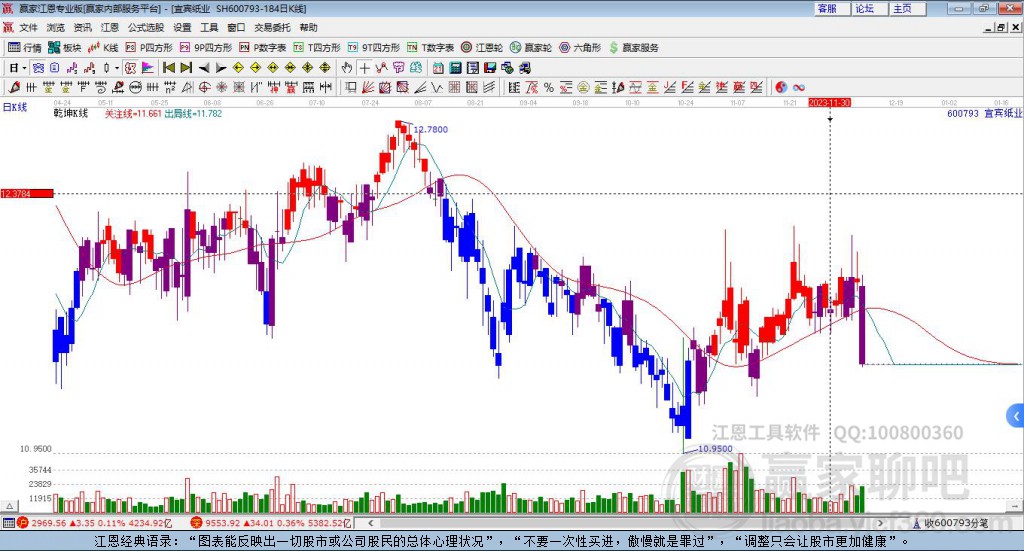Select the Gann fan lines tool
Image resolution: width=1024 pixels, height=551 pixels.
tap(367, 87)
